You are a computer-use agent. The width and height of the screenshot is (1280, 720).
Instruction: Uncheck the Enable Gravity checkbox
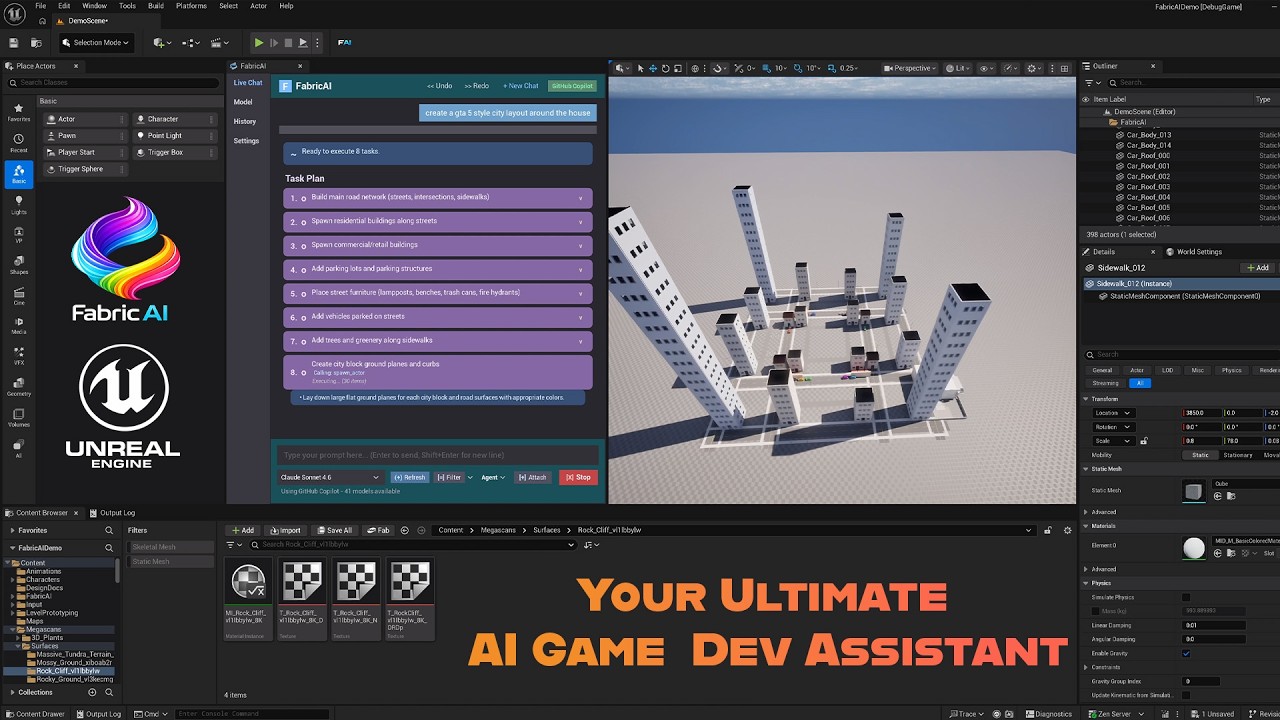[x=1186, y=653]
